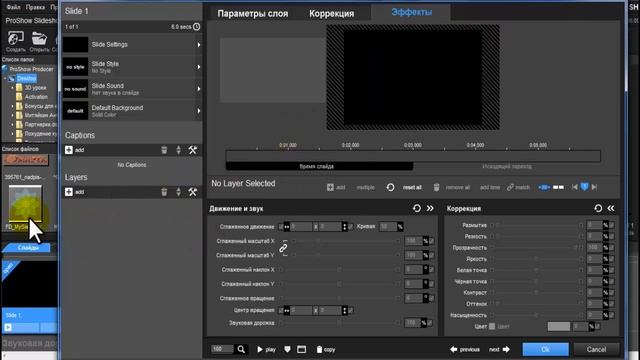
Task: Click the match link icon
Action: pyautogui.click(x=510, y=187)
